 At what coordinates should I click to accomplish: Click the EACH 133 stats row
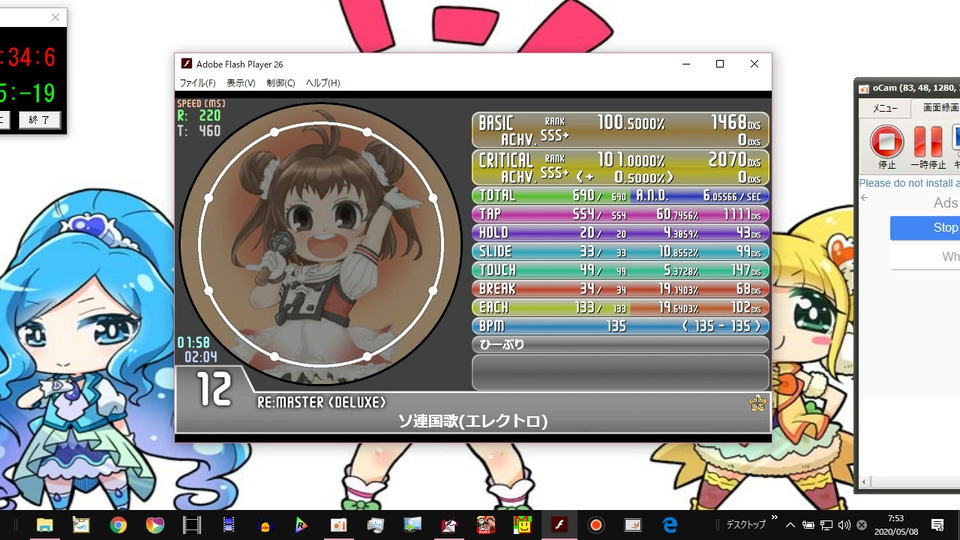tap(620, 307)
